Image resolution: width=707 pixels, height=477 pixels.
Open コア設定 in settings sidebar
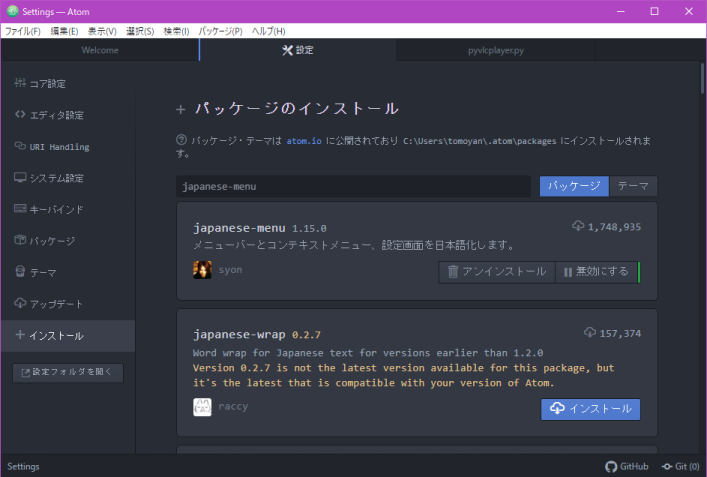click(48, 84)
